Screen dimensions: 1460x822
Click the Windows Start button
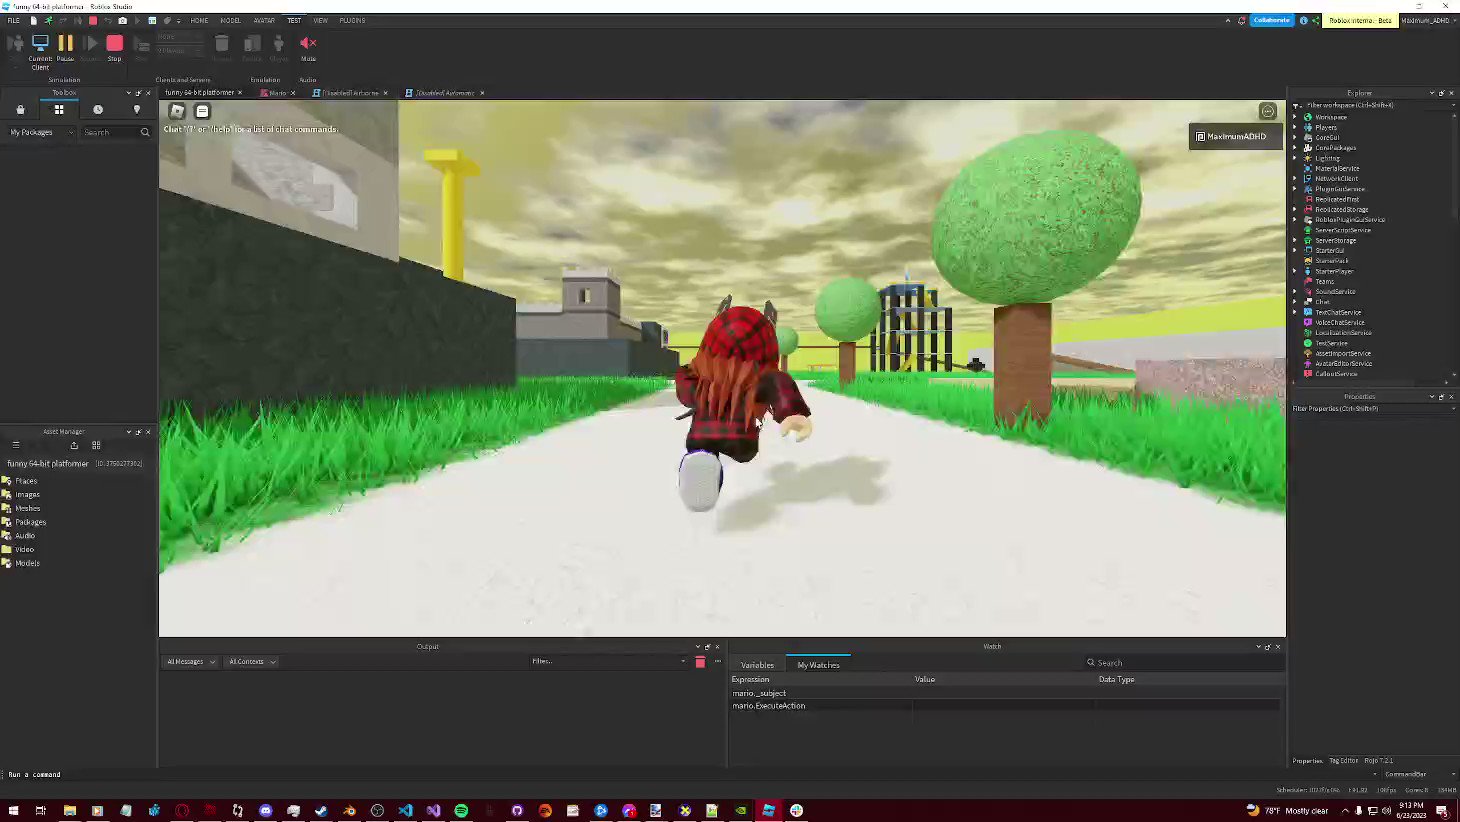coord(13,810)
